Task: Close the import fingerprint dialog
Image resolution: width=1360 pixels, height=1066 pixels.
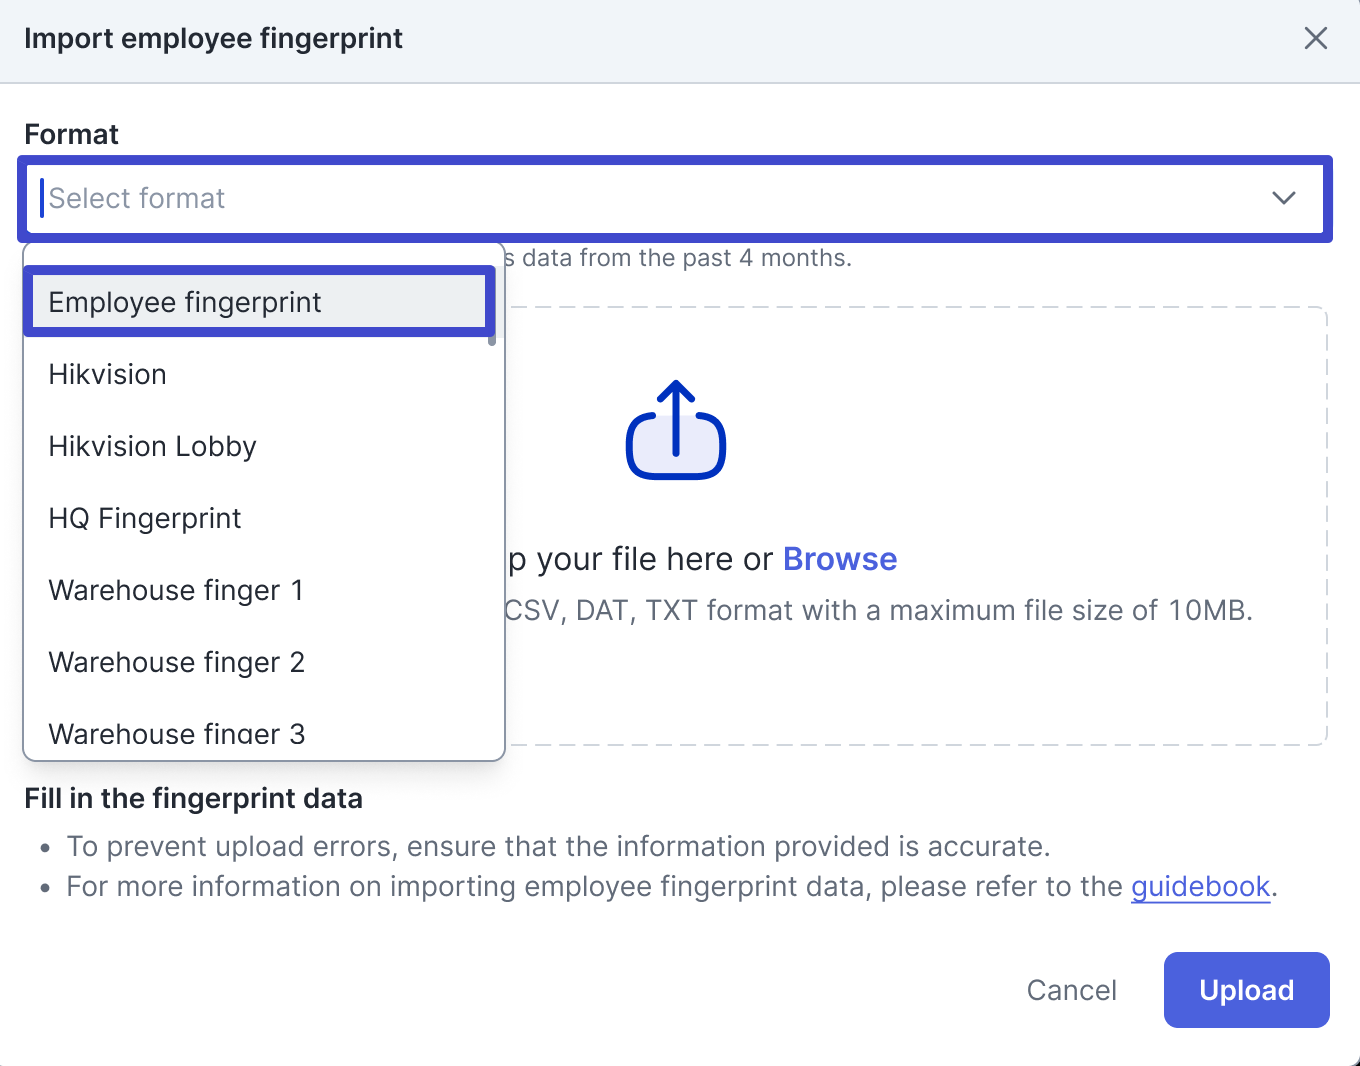Action: click(x=1316, y=39)
